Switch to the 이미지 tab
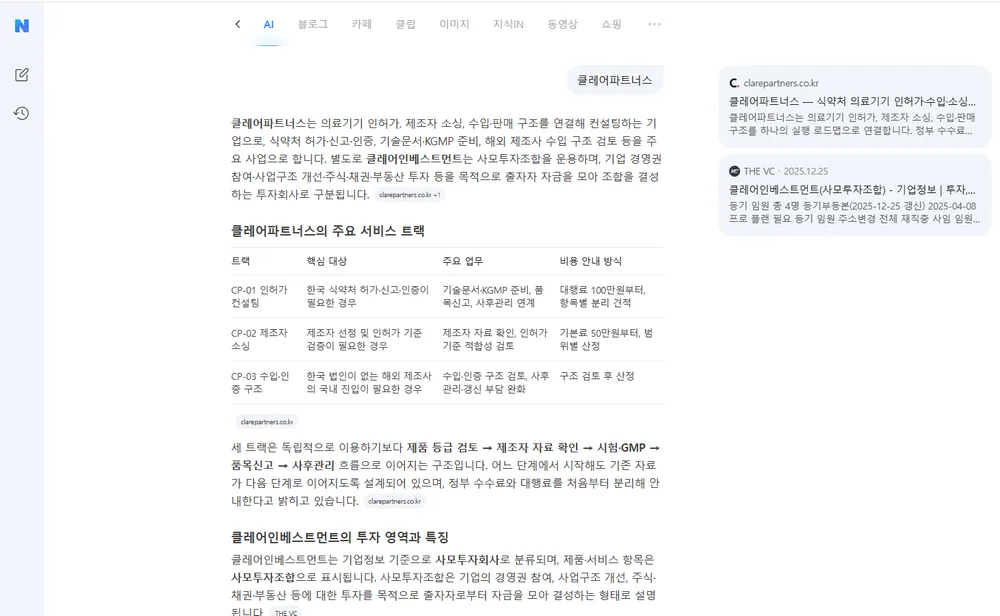Image resolution: width=1000 pixels, height=616 pixels. coord(454,24)
